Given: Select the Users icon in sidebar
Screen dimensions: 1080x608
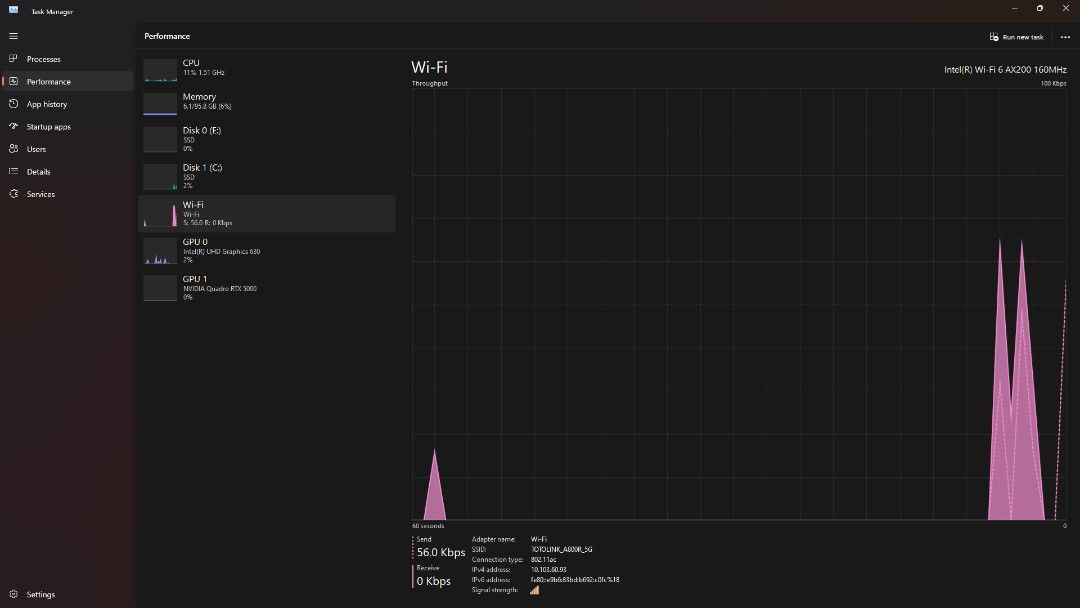Looking at the screenshot, I should pyautogui.click(x=13, y=149).
